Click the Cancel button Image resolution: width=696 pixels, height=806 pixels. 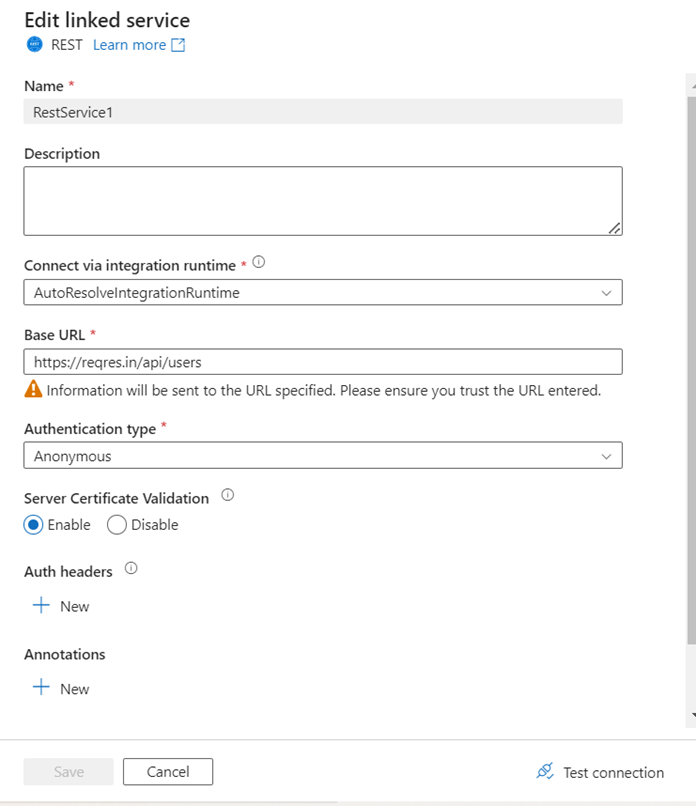(x=168, y=771)
